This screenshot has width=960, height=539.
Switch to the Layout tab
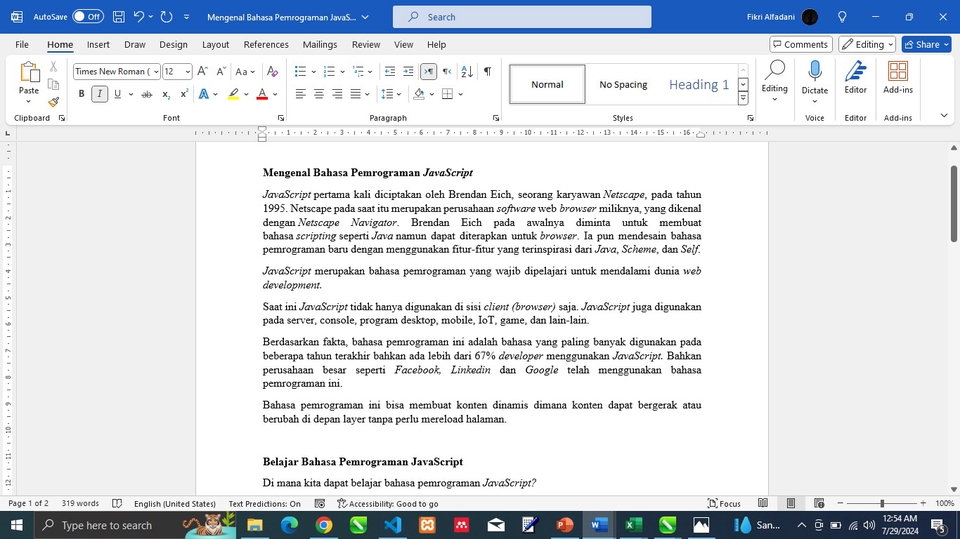pos(216,44)
